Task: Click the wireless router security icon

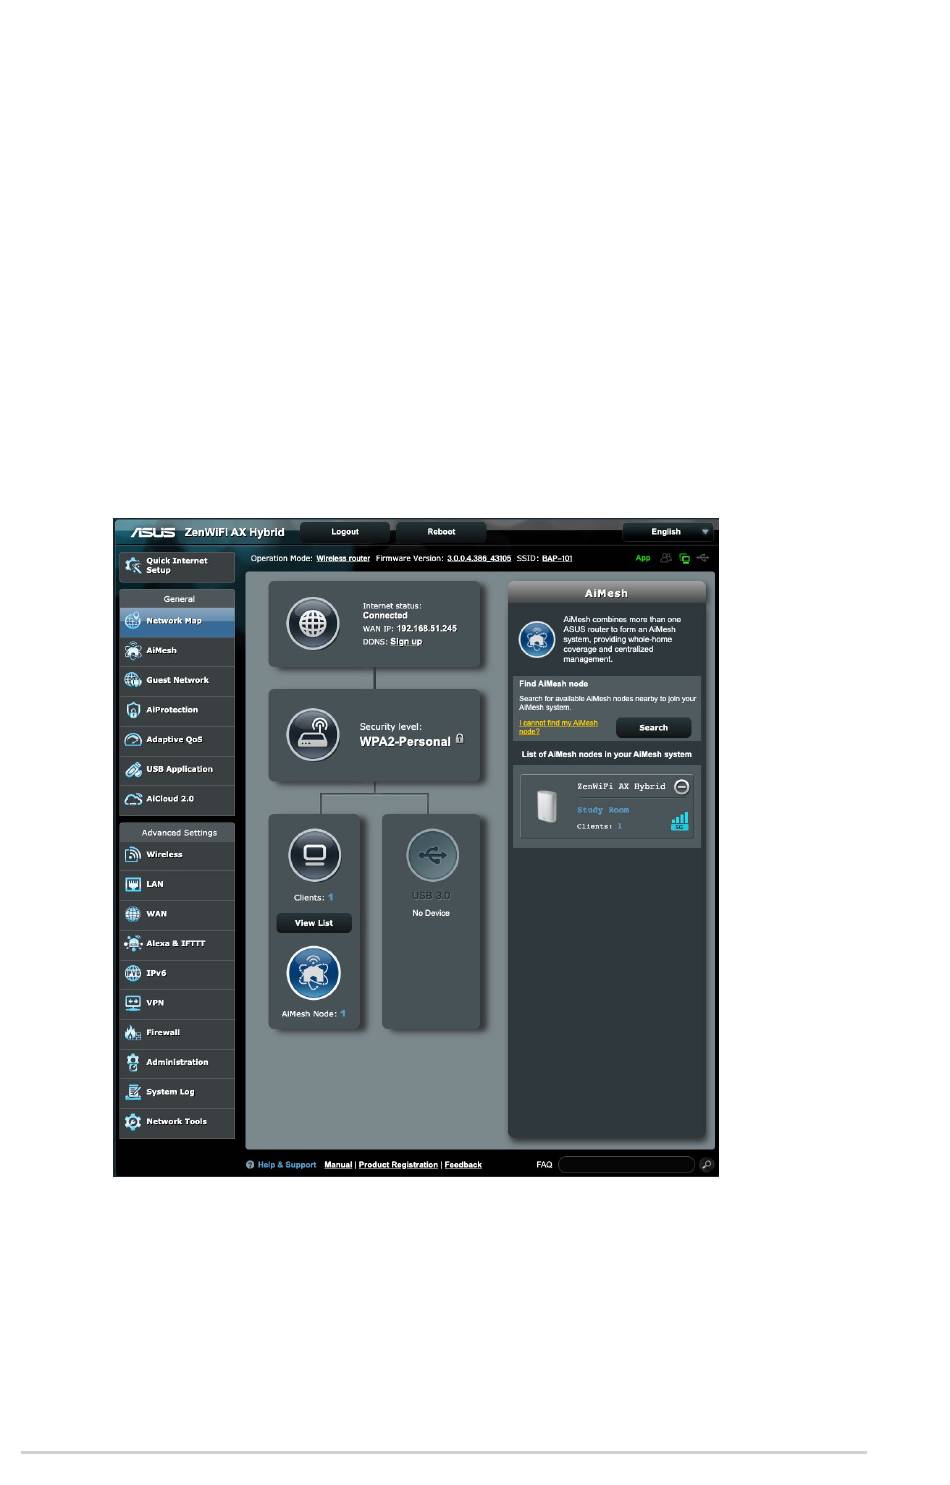Action: pyautogui.click(x=313, y=734)
